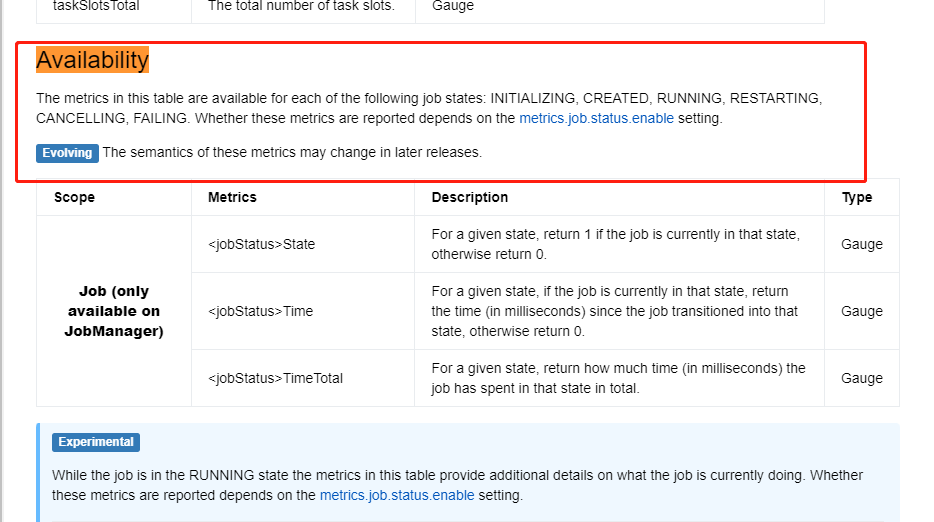This screenshot has height=522, width=934.
Task: Click the Evolving semantics warning sentence
Action: point(292,153)
